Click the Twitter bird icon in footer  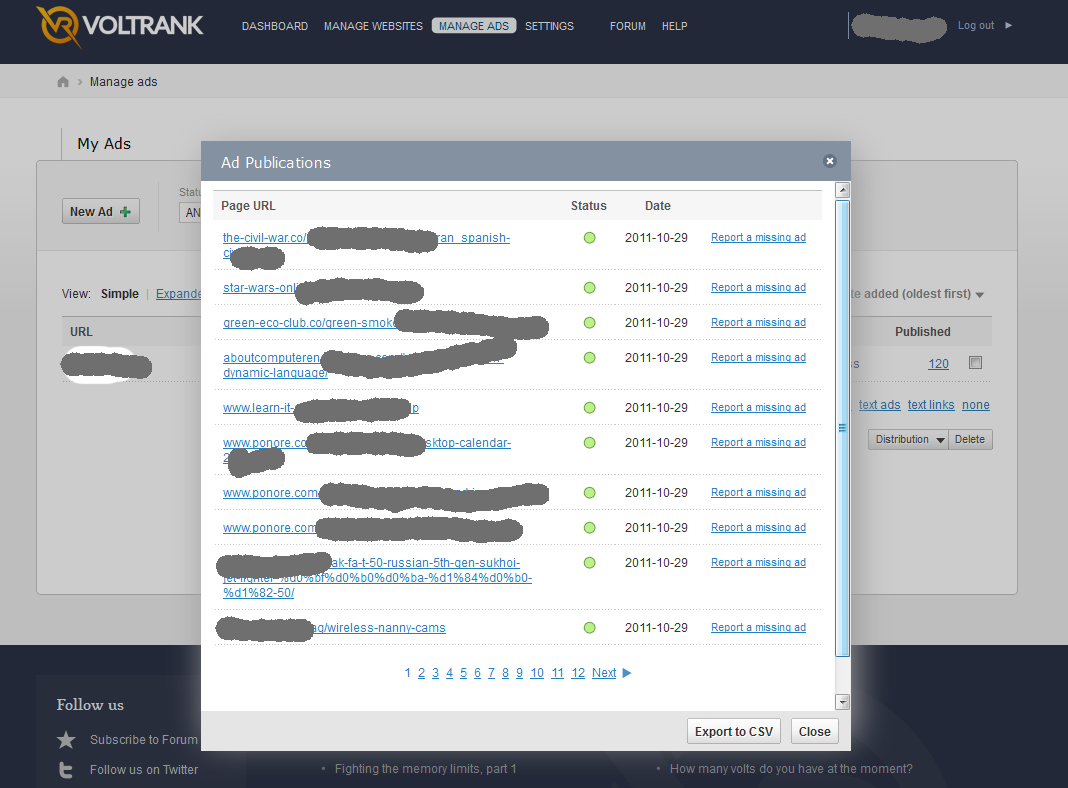[x=66, y=769]
